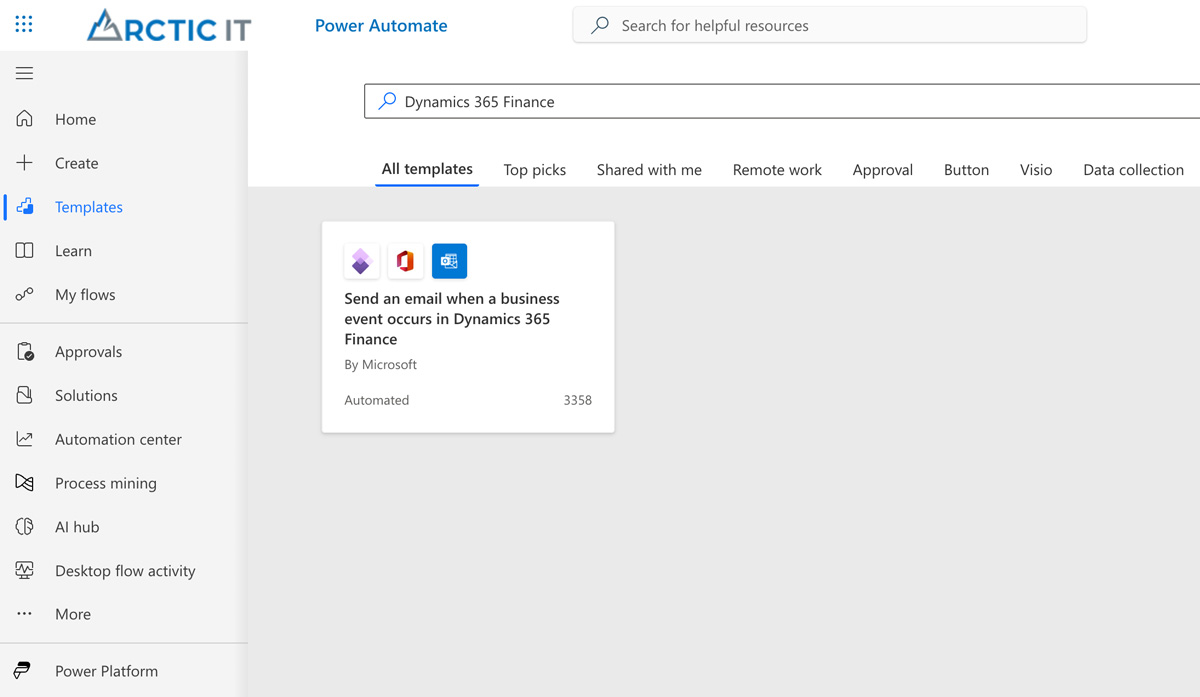Click the magnifier icon in the template search bar

tap(387, 101)
